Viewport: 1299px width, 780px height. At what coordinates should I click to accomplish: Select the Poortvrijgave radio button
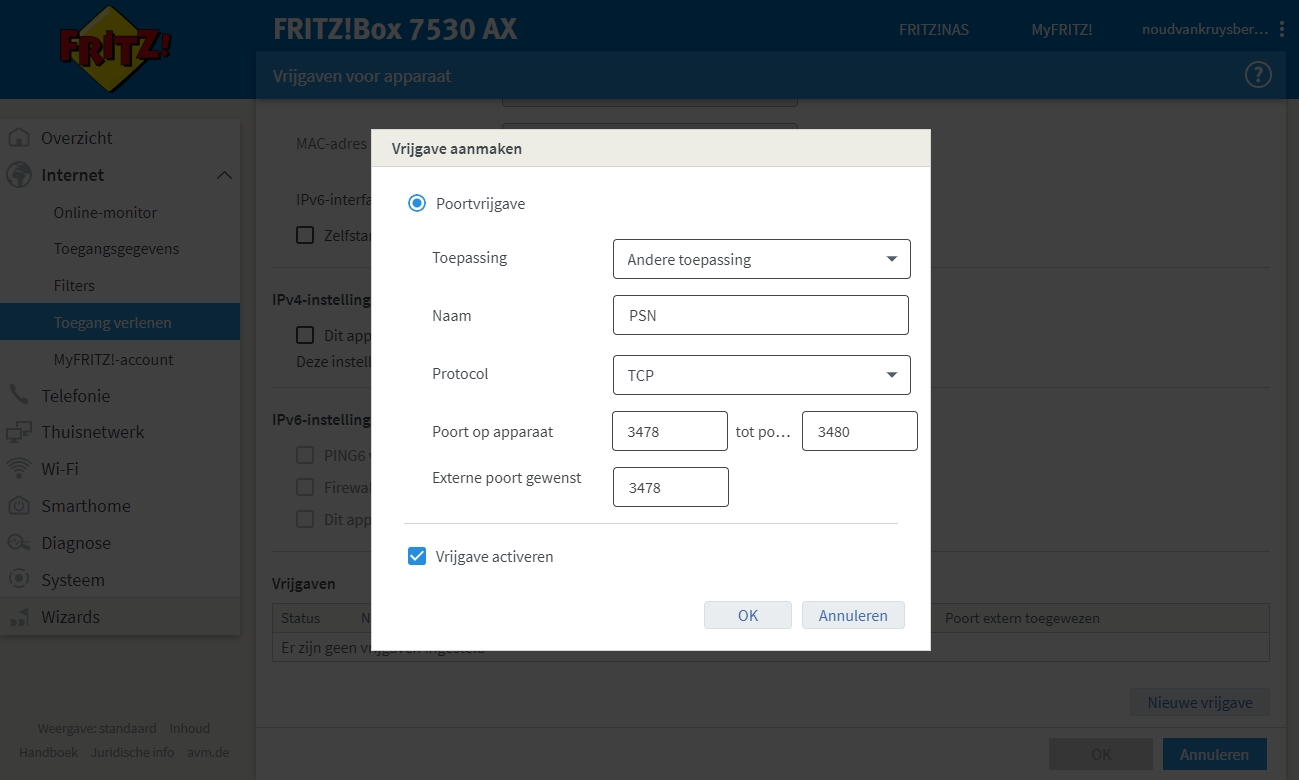[416, 203]
